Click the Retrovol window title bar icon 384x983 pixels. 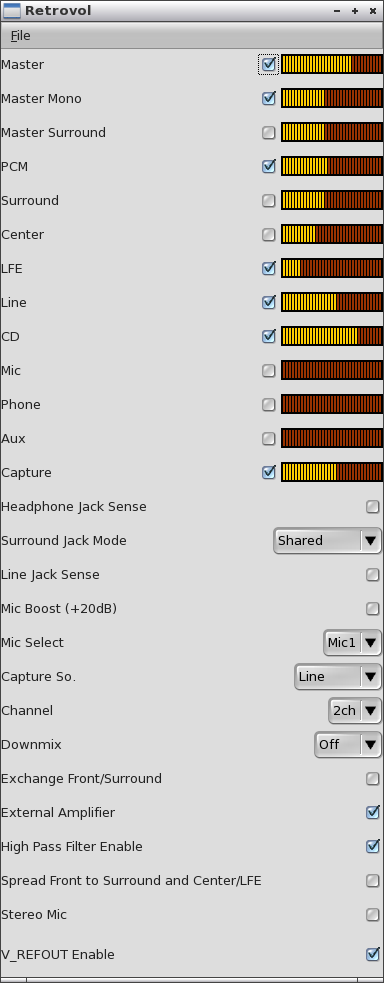[11, 11]
